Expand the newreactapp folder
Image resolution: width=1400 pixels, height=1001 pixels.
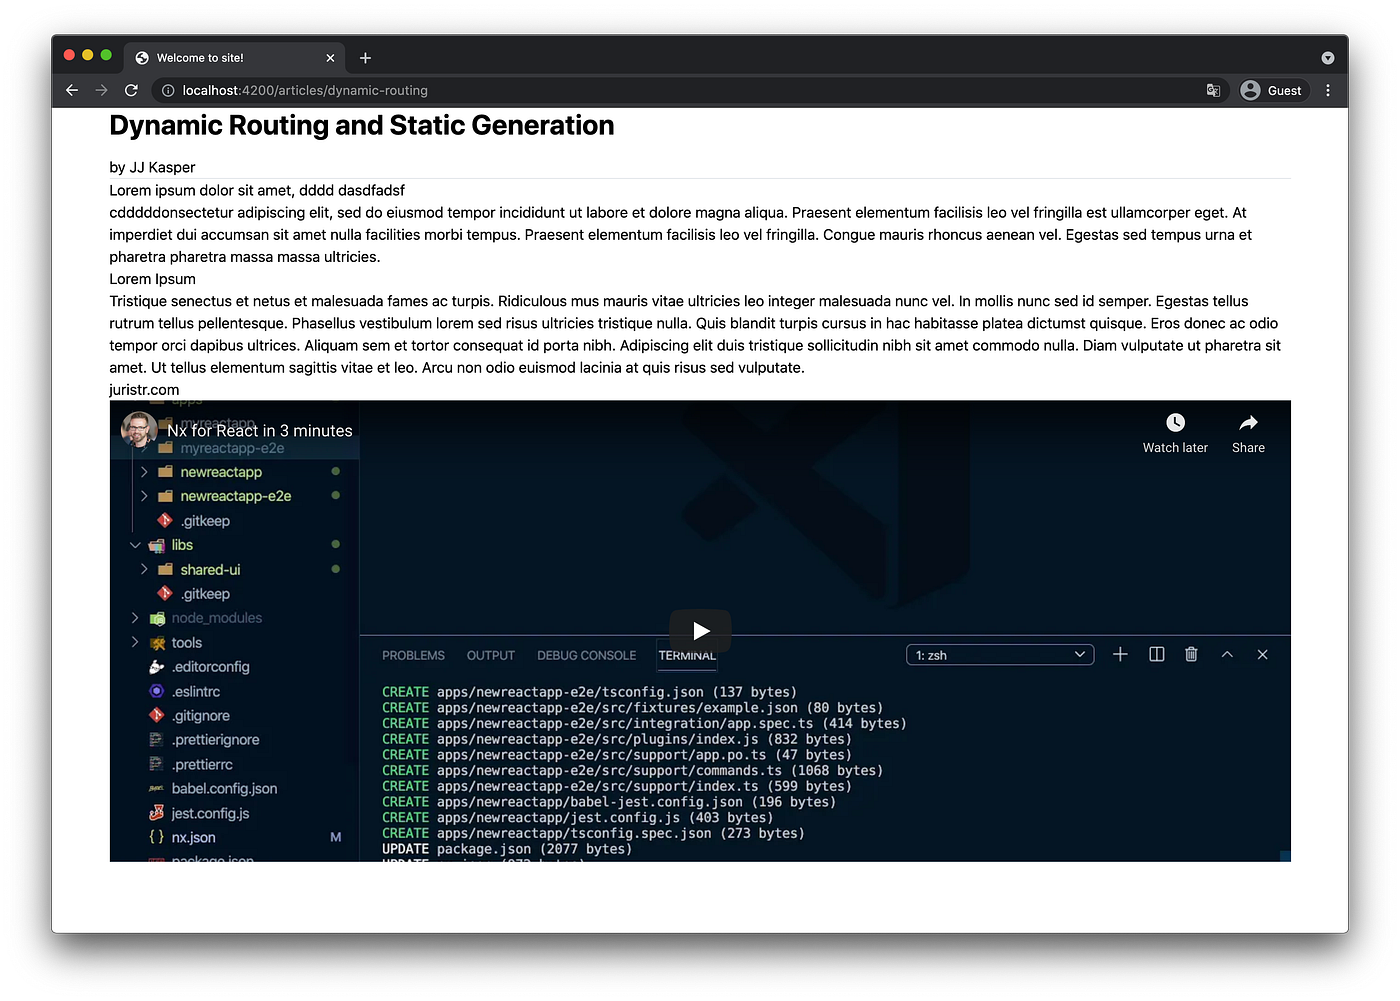tap(145, 471)
